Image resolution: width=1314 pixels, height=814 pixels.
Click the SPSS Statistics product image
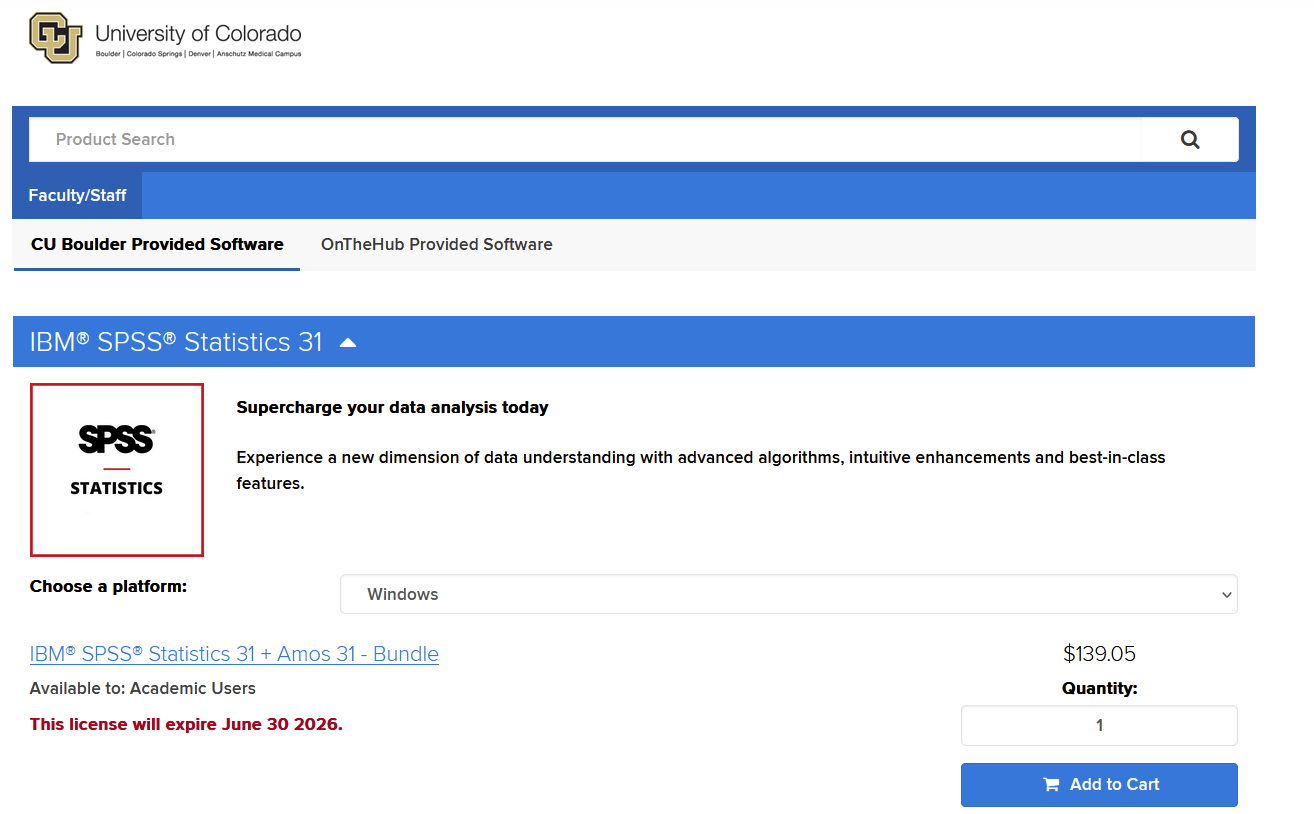click(117, 470)
